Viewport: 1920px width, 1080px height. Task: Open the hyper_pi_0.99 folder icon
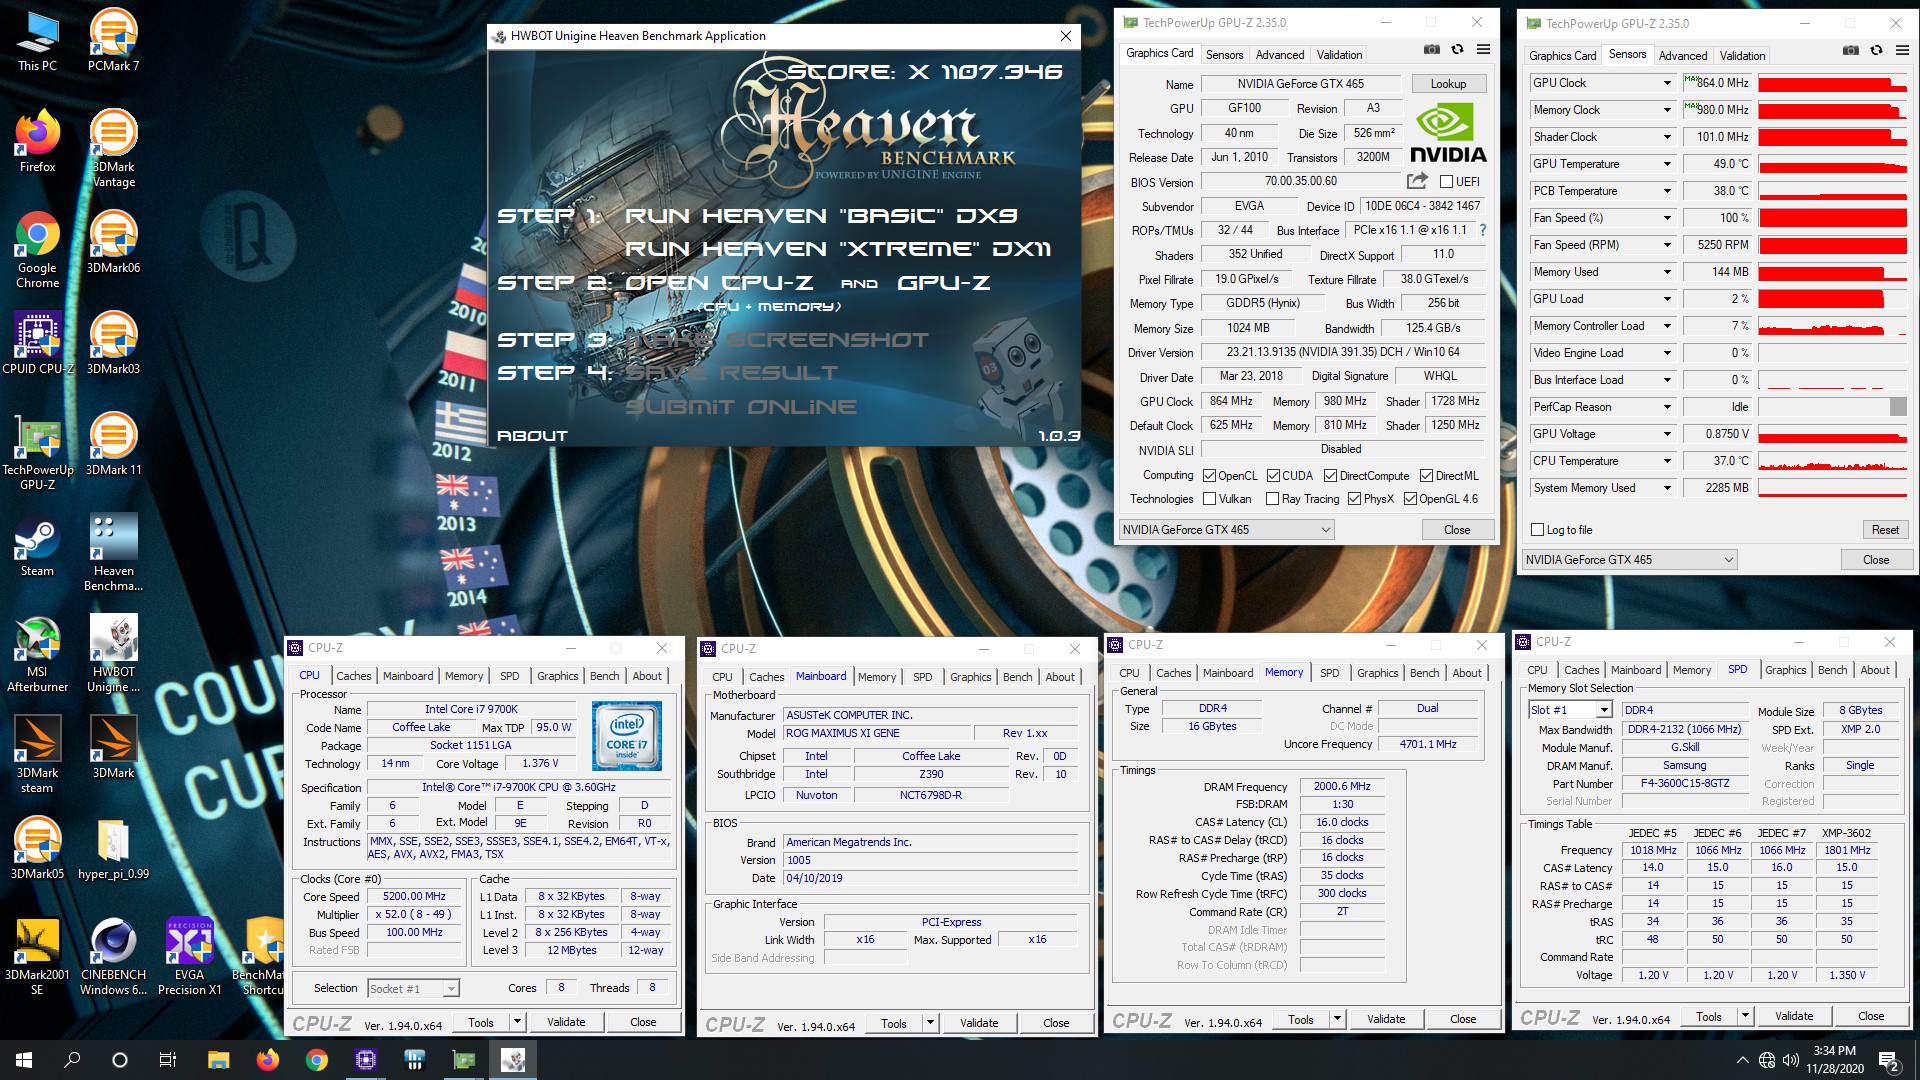coord(113,848)
